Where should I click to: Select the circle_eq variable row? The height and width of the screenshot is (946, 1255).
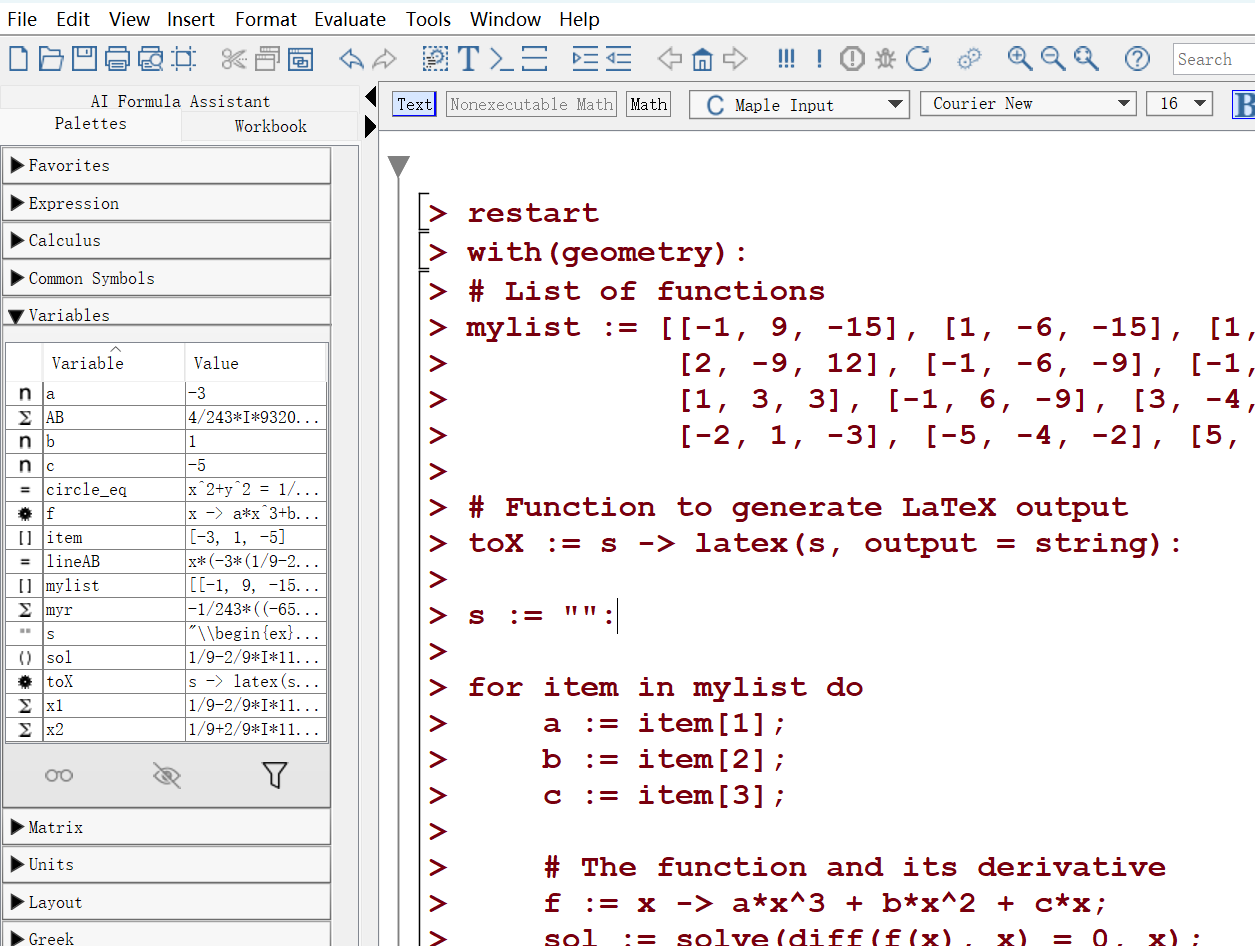(x=166, y=489)
